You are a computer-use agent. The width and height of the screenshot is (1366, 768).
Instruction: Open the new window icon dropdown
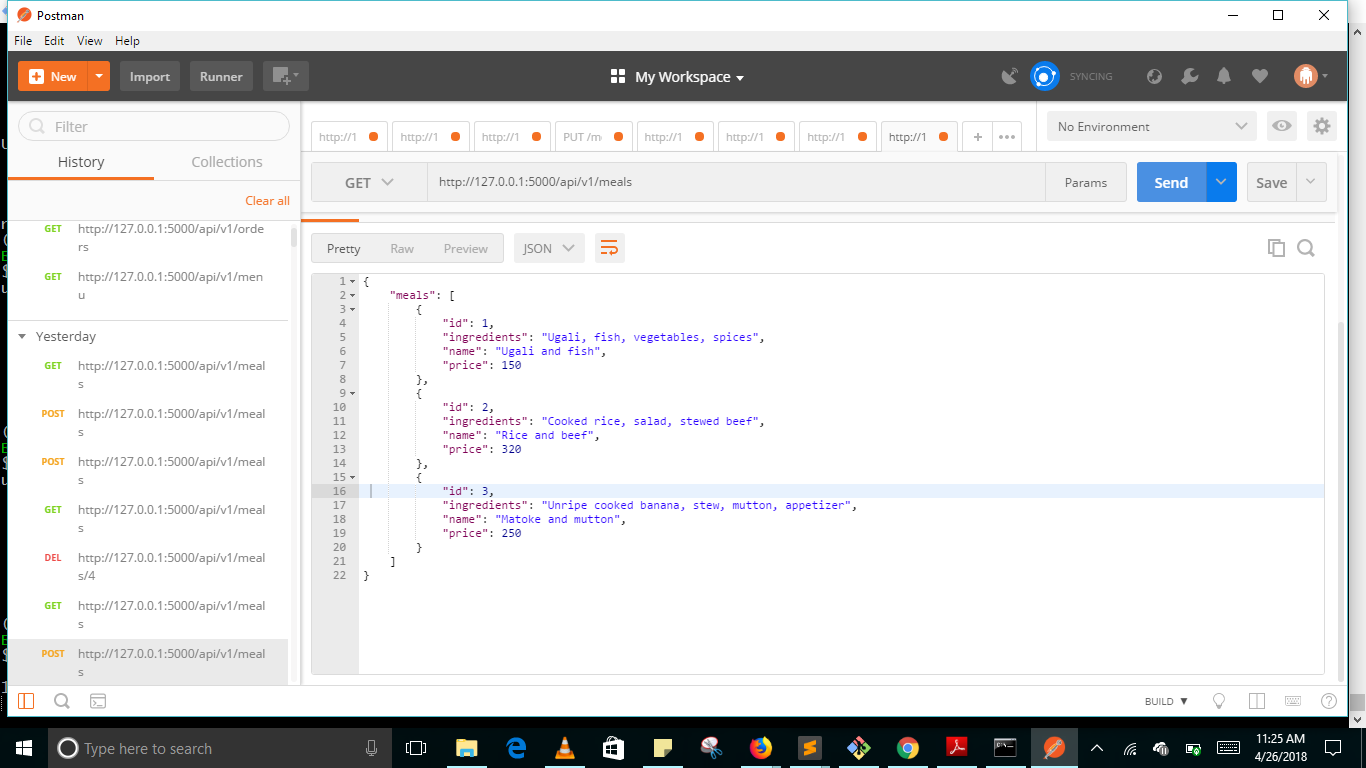(286, 76)
